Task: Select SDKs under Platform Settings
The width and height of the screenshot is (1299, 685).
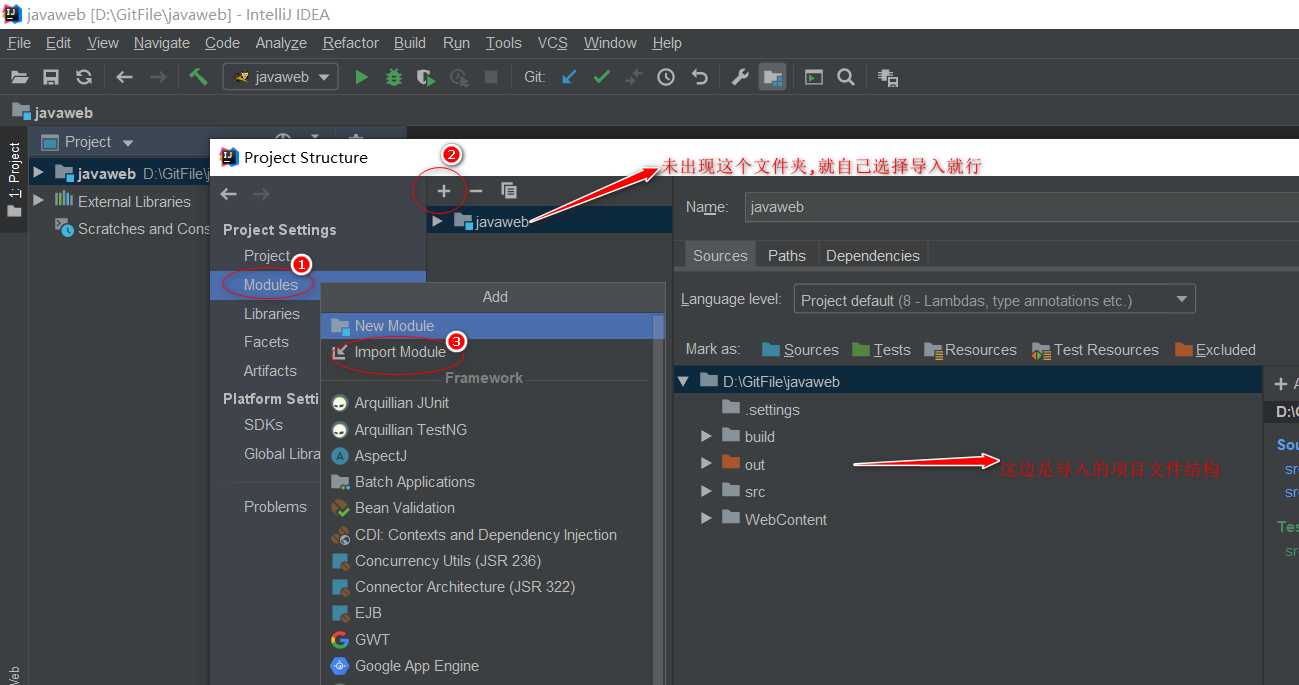Action: coord(264,425)
